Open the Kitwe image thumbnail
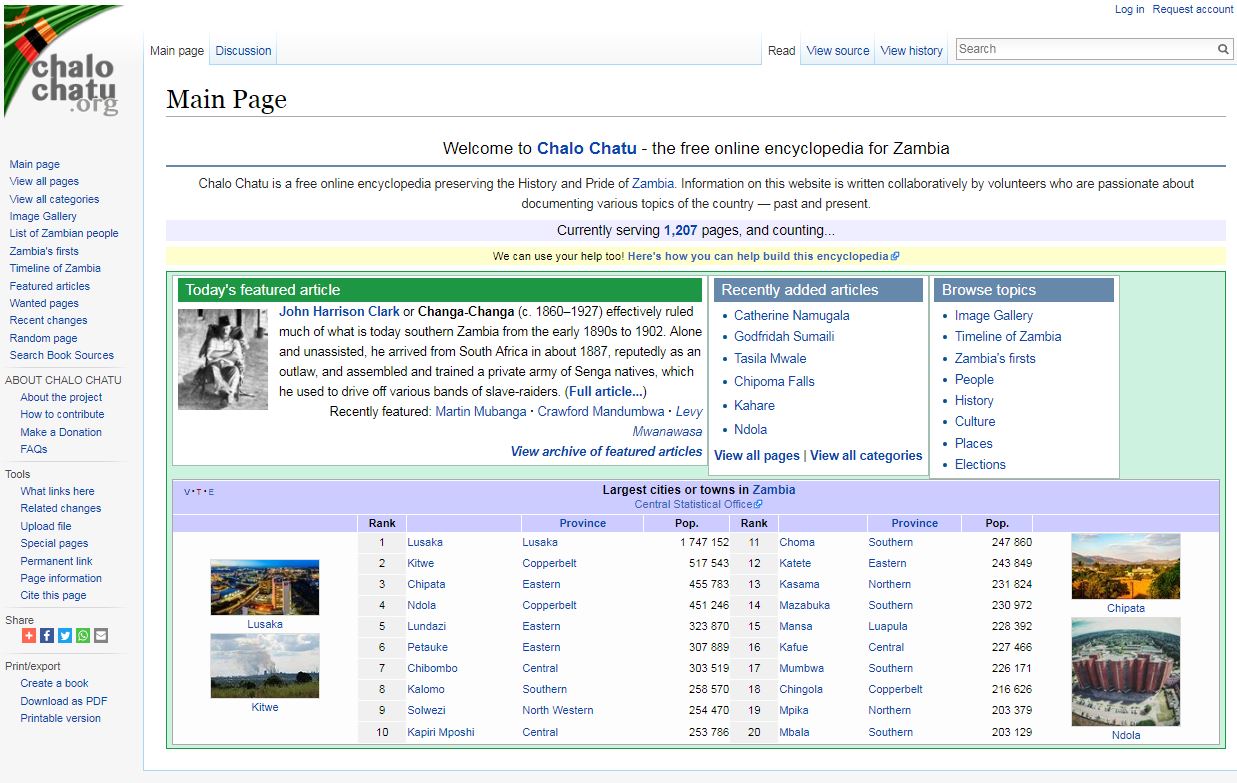This screenshot has width=1237, height=783. pyautogui.click(x=265, y=665)
